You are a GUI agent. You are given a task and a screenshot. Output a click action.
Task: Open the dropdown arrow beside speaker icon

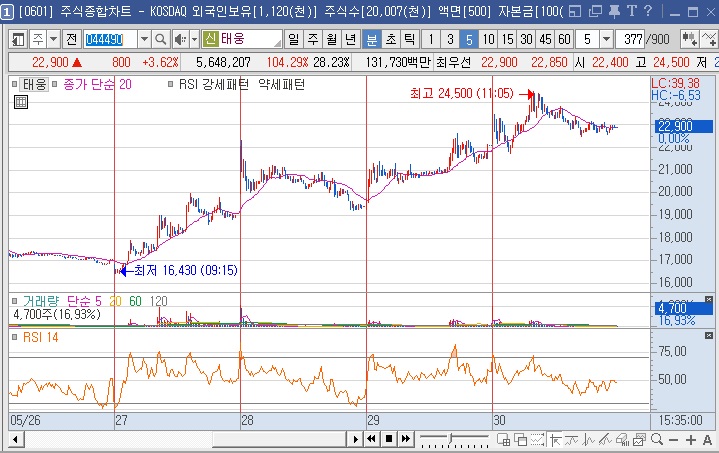coord(194,39)
